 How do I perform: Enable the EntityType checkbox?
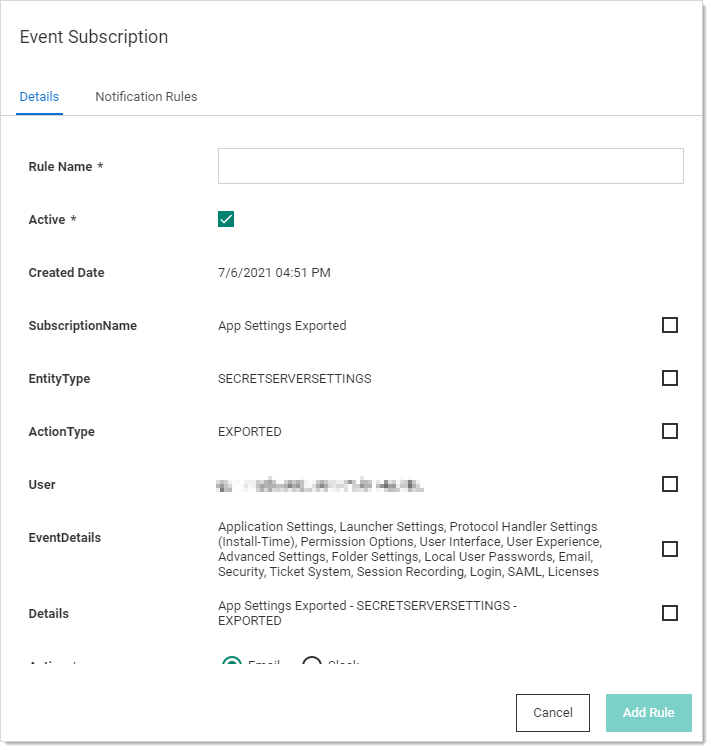tap(670, 378)
